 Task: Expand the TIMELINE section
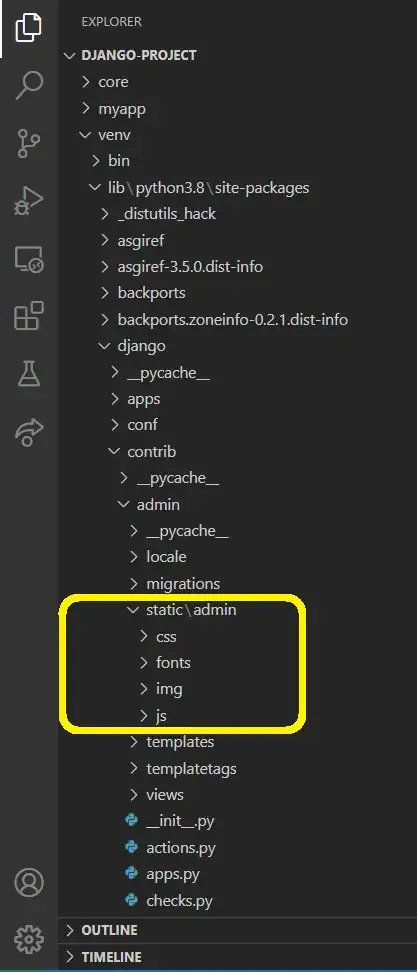click(x=238, y=957)
